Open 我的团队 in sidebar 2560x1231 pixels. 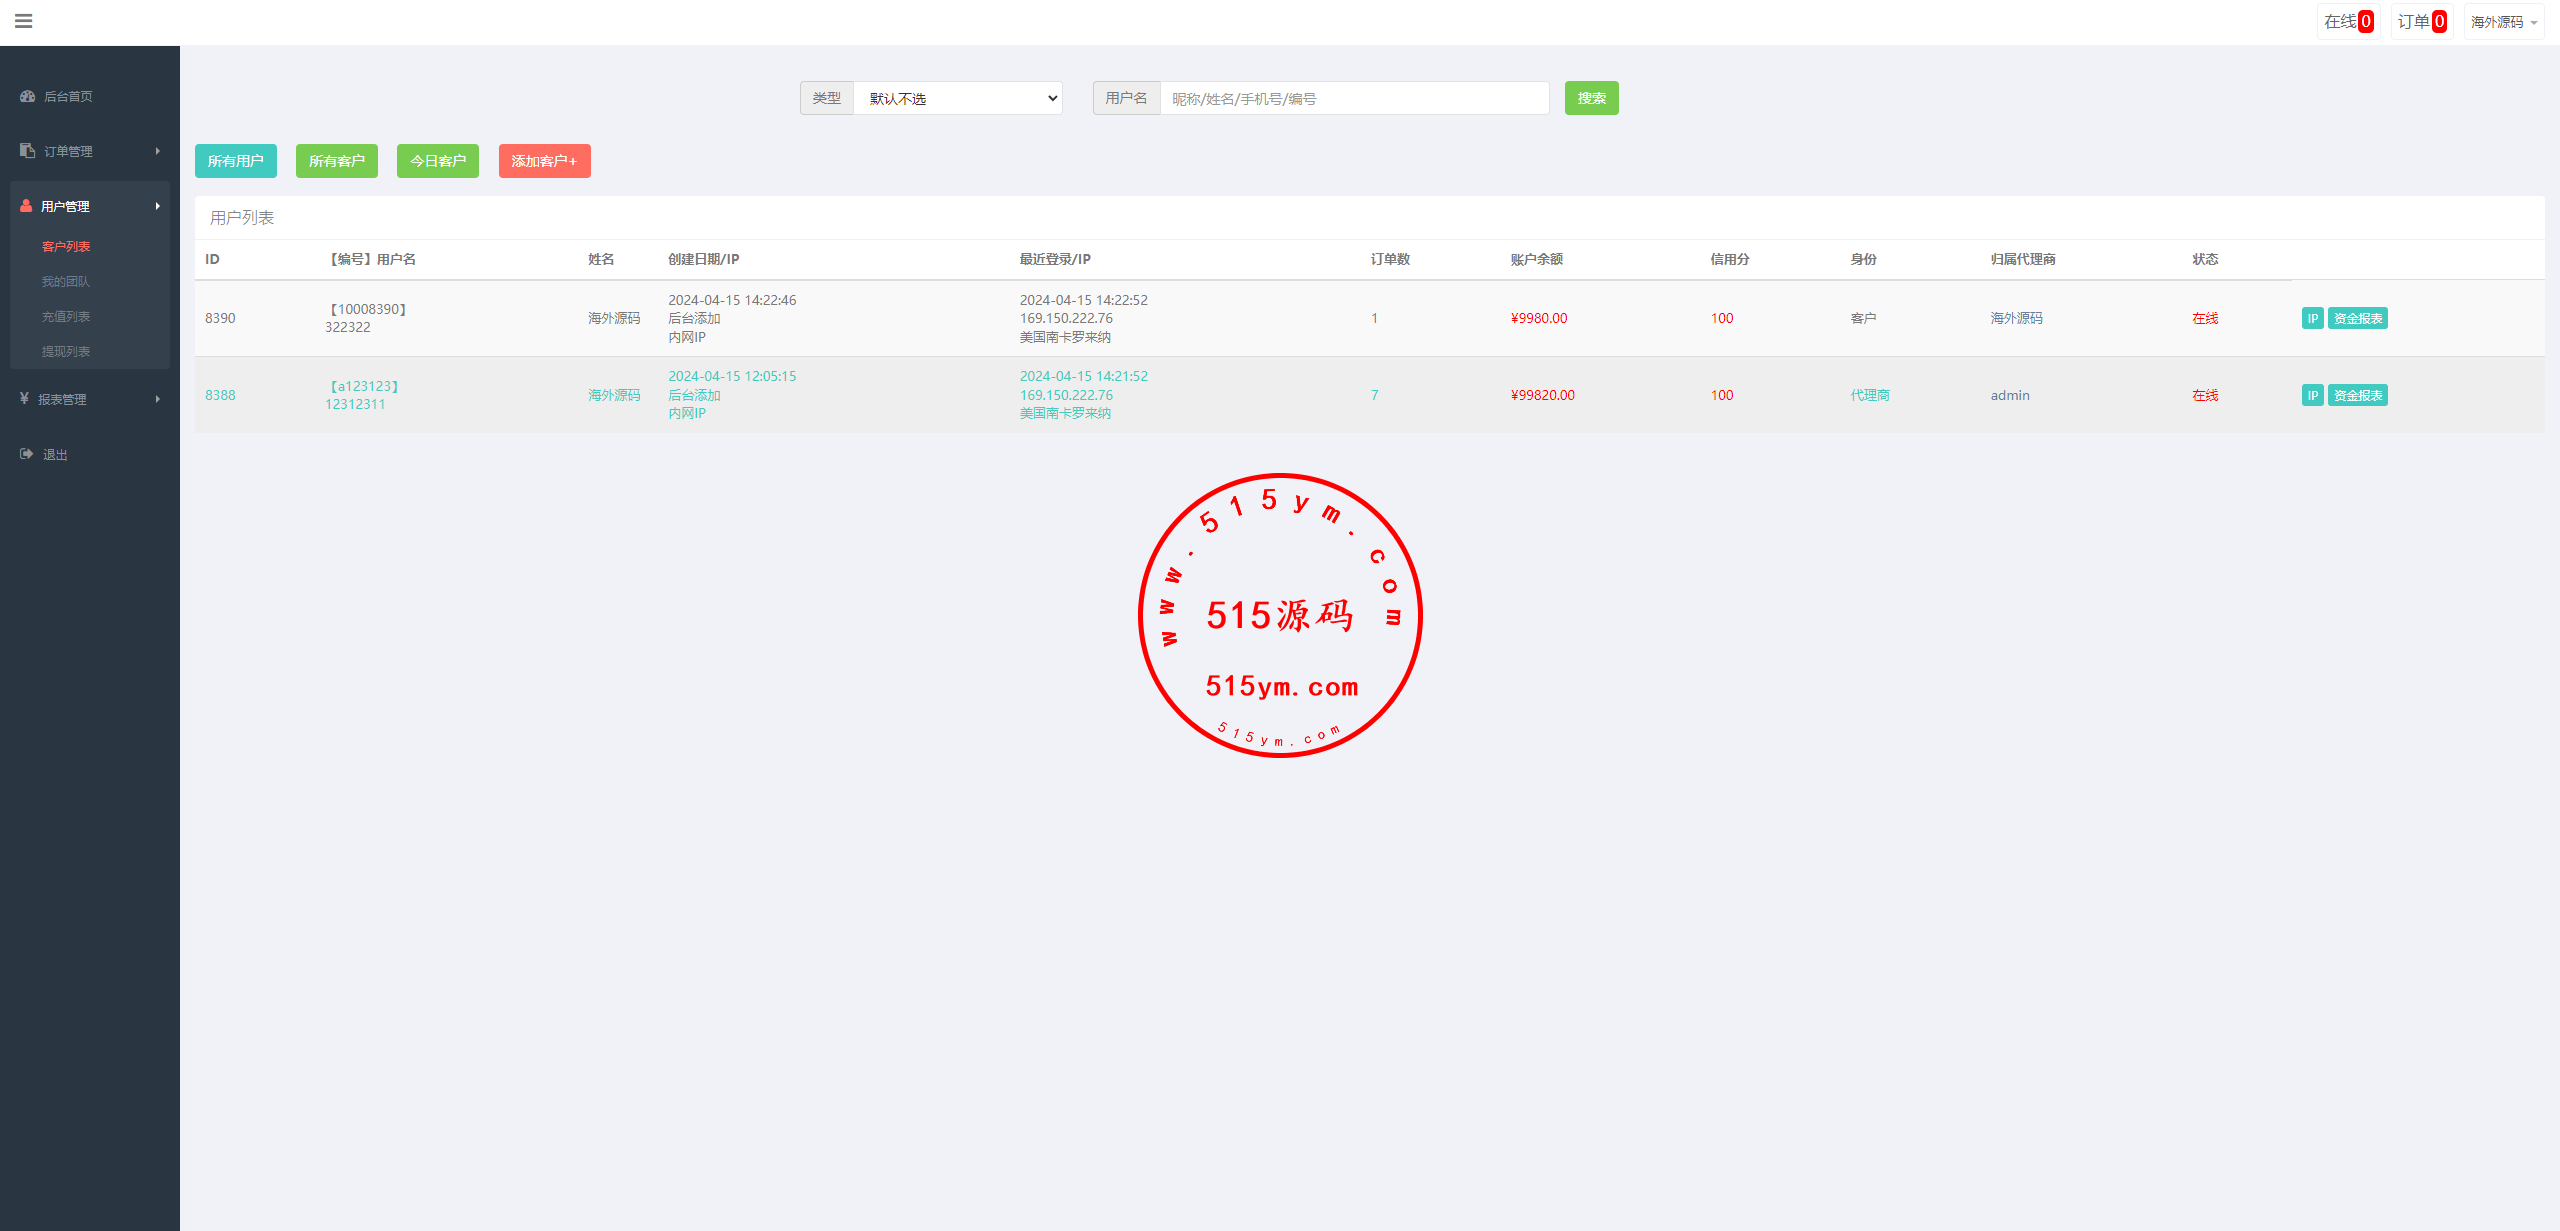click(x=66, y=282)
